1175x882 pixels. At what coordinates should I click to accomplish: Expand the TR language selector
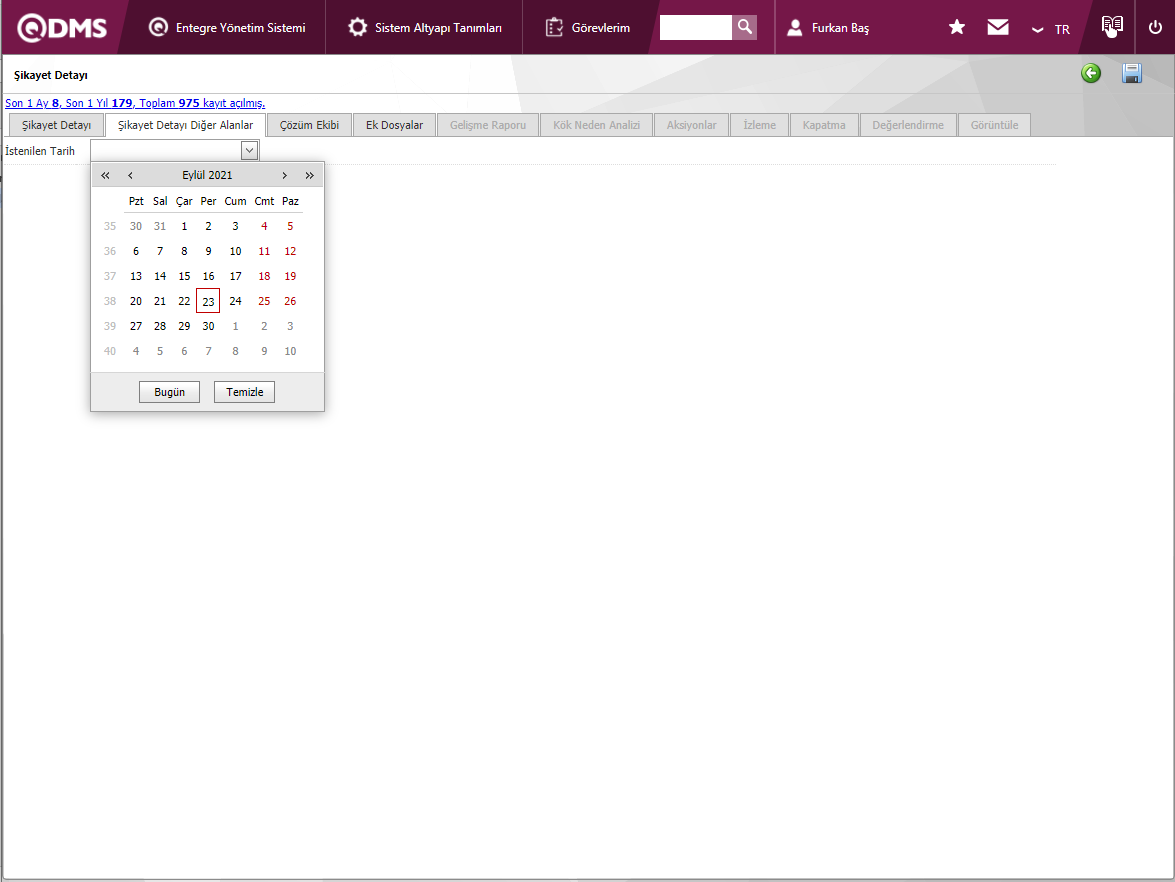tap(1051, 29)
